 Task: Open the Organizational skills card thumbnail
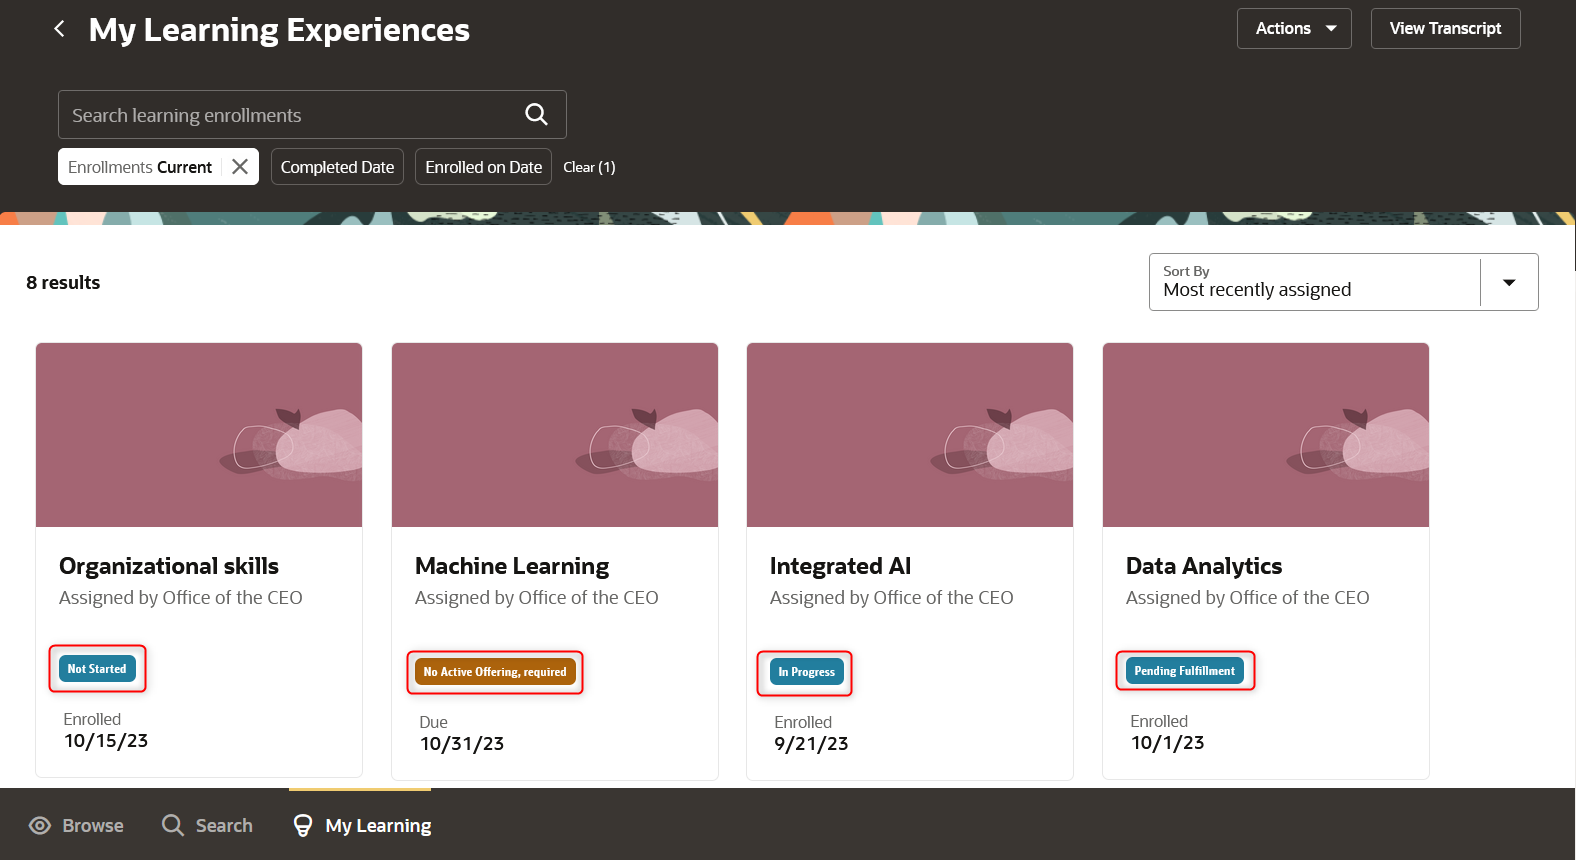(x=199, y=435)
